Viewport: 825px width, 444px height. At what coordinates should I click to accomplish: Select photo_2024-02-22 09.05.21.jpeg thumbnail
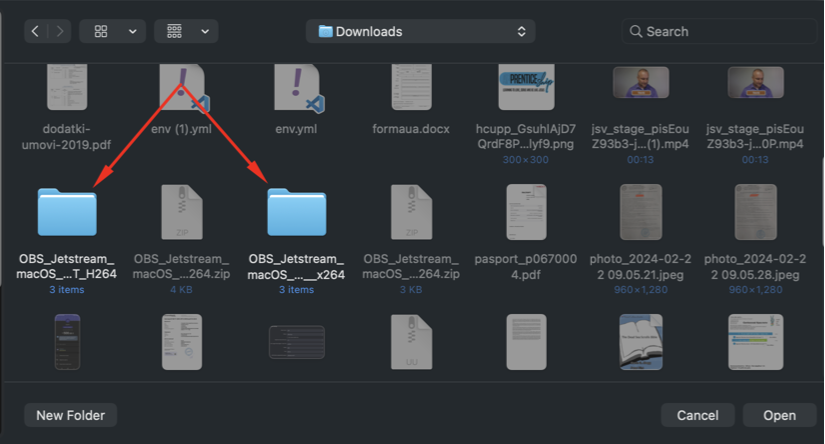tap(641, 212)
